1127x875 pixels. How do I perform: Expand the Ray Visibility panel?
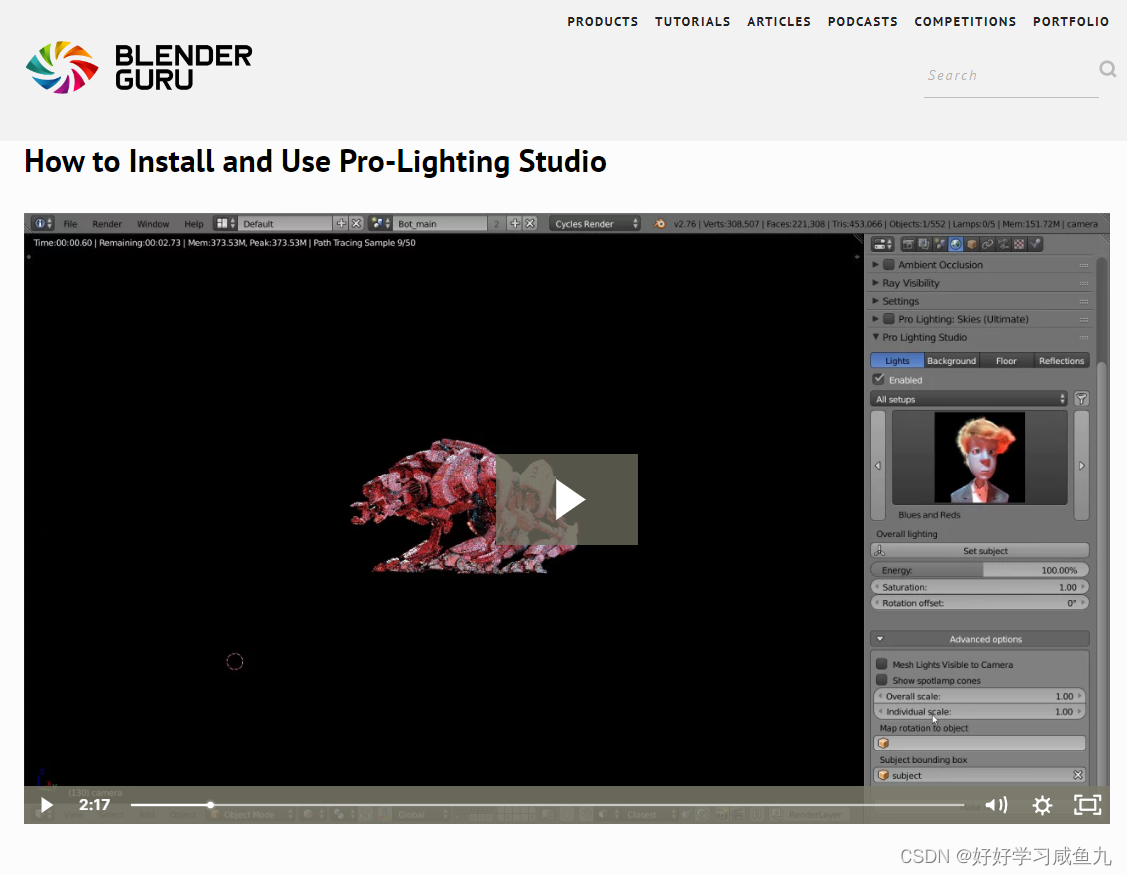pos(875,283)
